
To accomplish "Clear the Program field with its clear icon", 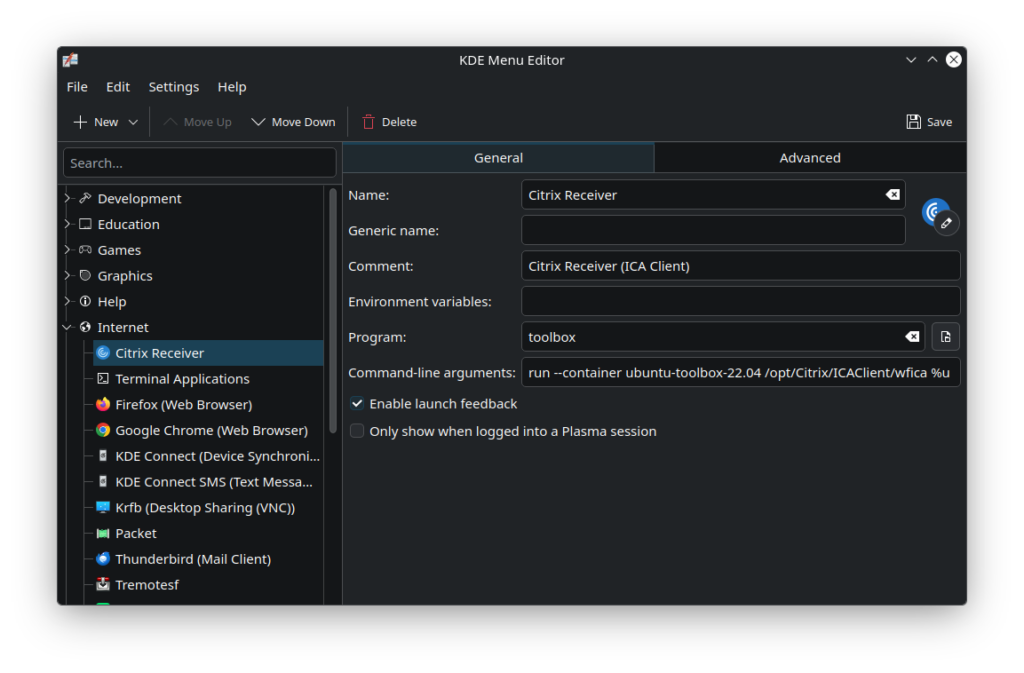I will pos(911,337).
